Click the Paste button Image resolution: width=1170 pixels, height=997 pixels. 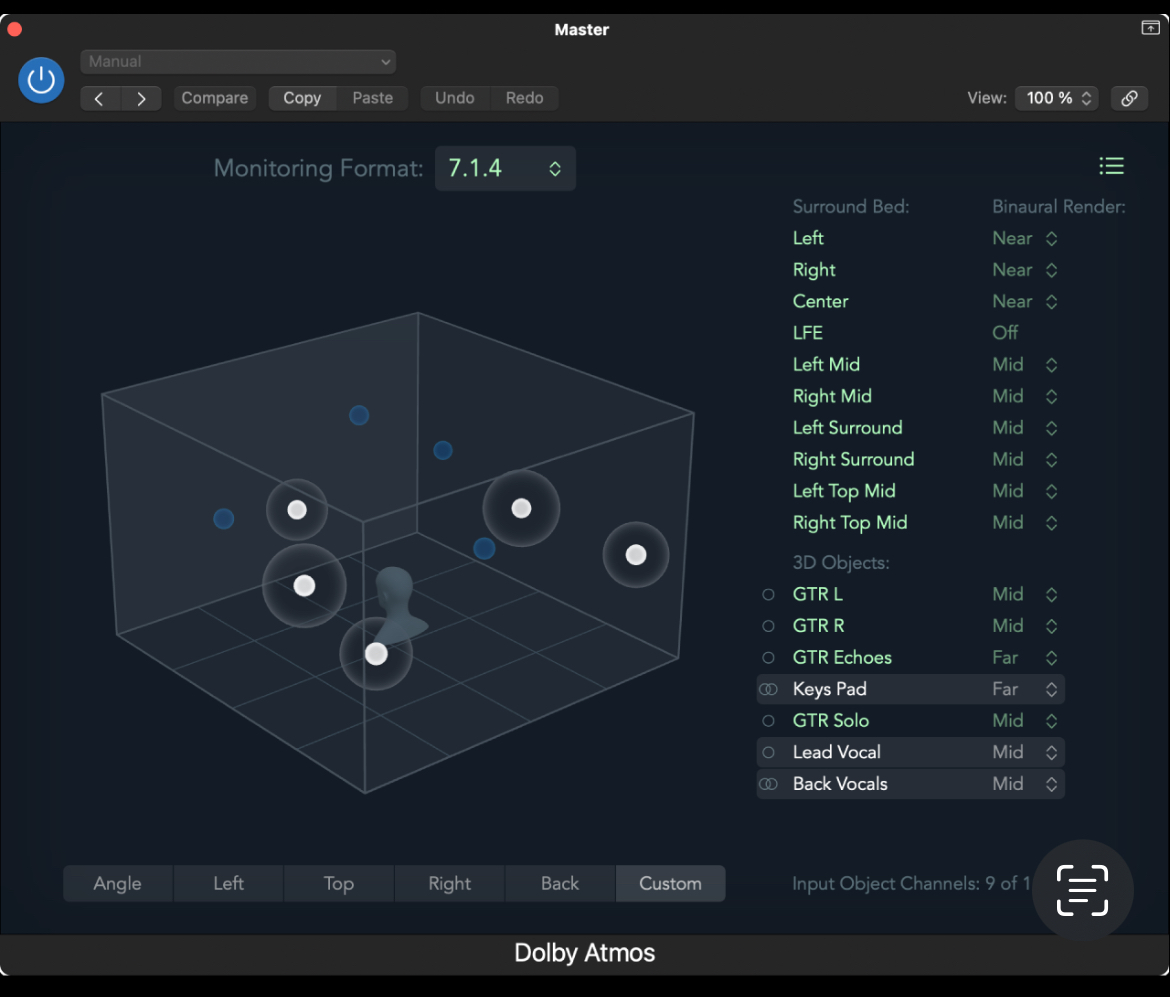click(372, 99)
